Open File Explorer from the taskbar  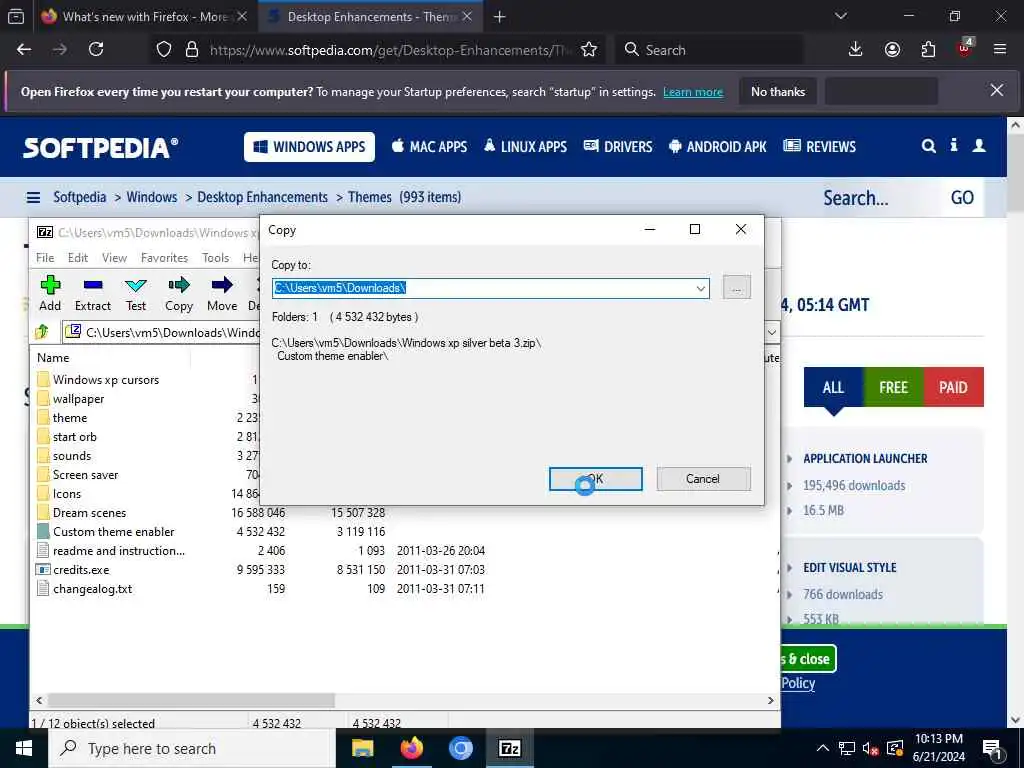362,748
